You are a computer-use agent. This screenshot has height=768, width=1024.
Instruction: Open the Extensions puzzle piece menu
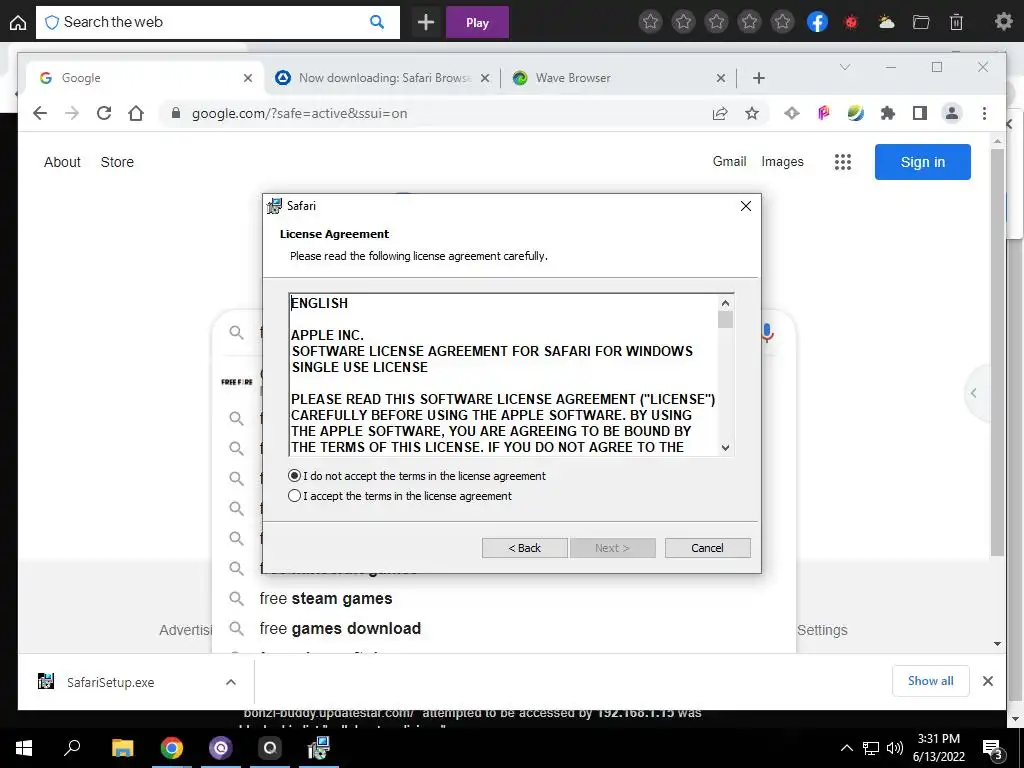888,114
